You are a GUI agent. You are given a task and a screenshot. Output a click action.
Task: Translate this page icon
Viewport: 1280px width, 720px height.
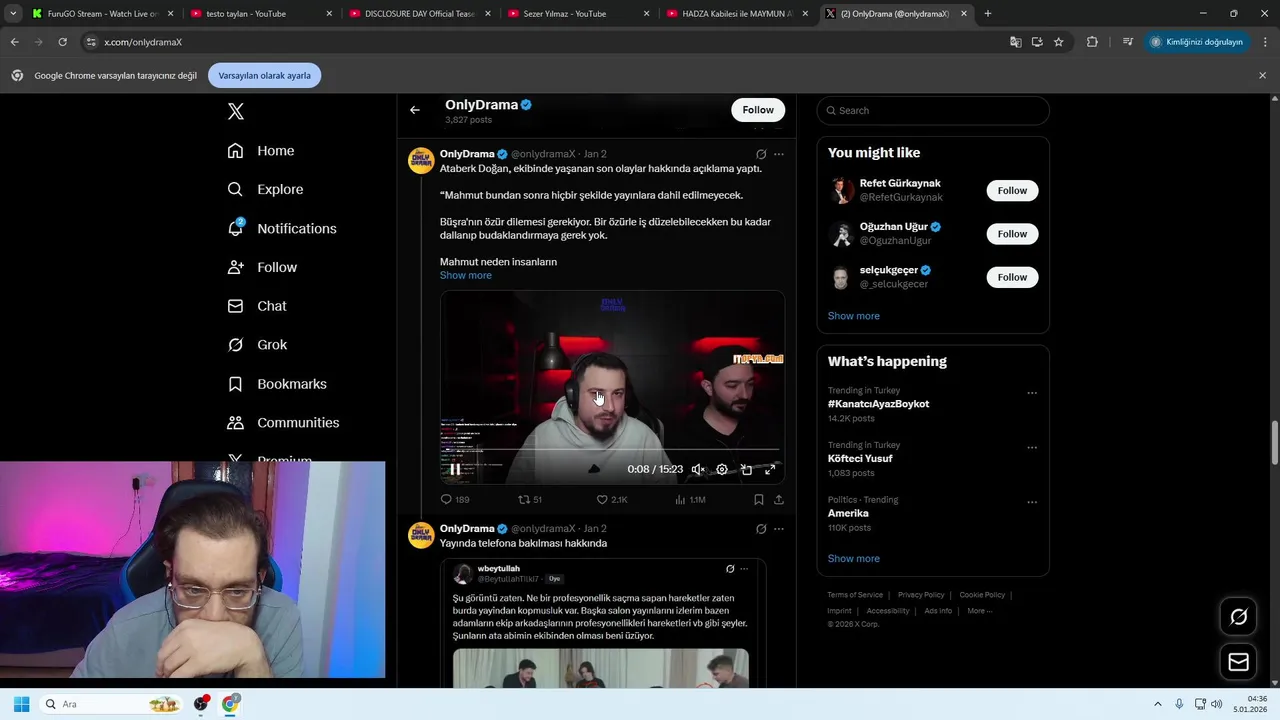[1016, 42]
